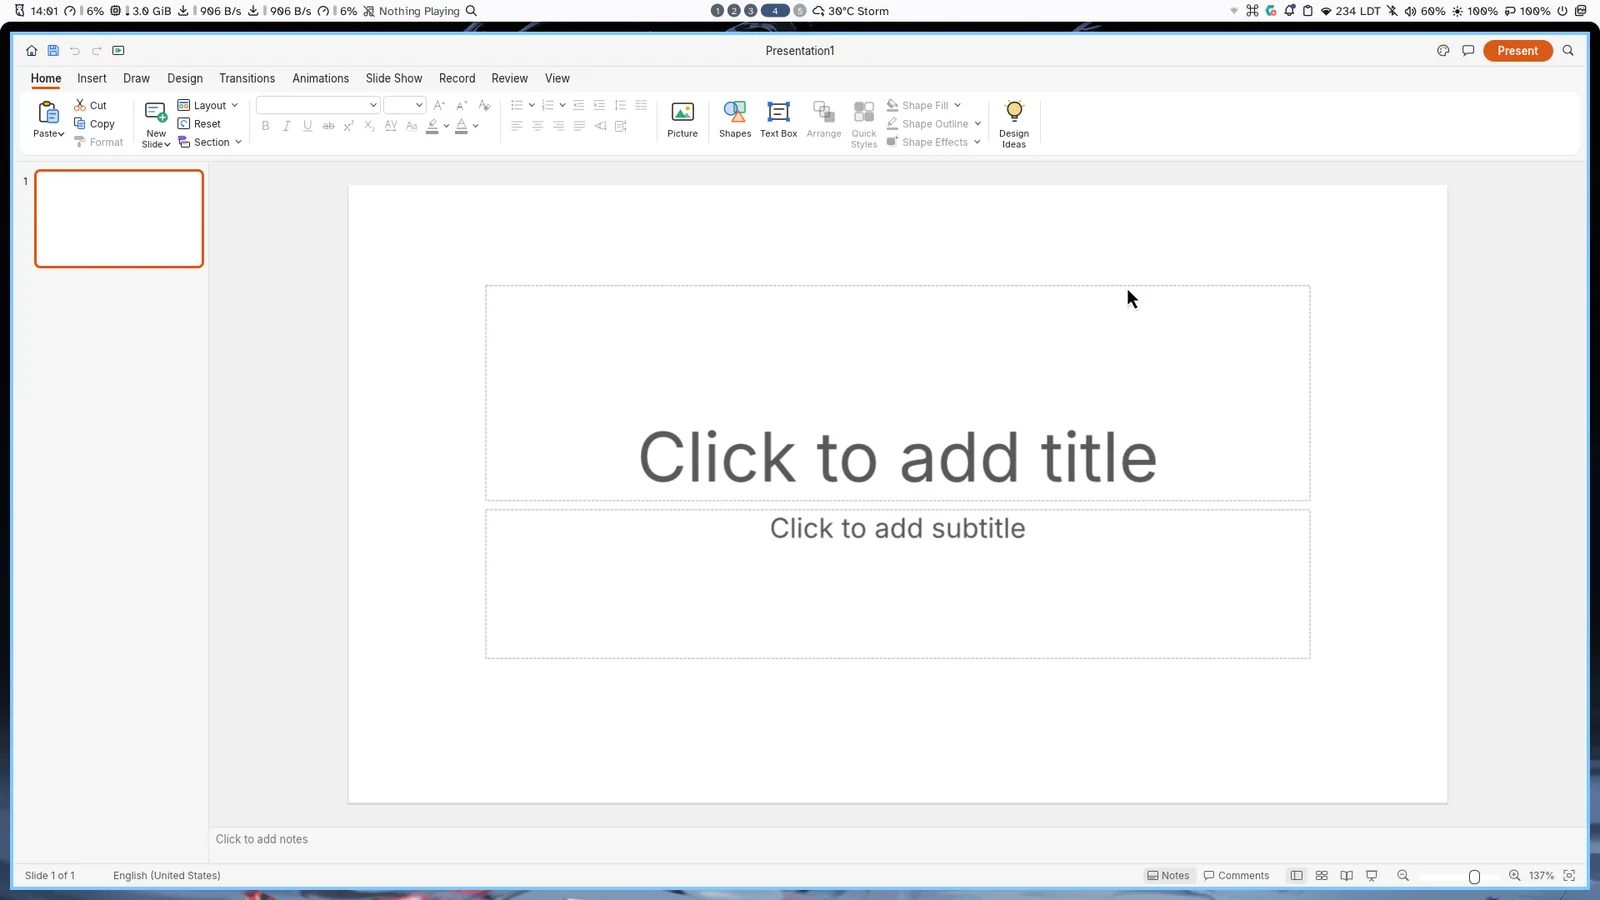The image size is (1600, 900).
Task: Open the font name combo box
Action: click(x=317, y=105)
